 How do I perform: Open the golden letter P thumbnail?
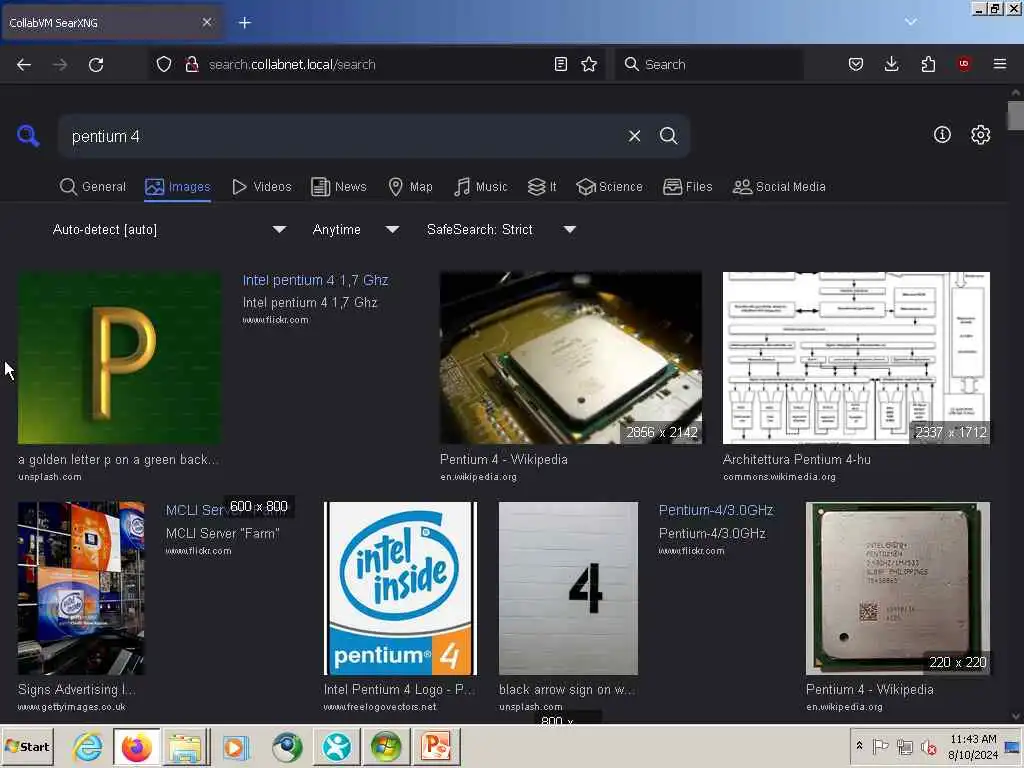point(119,358)
